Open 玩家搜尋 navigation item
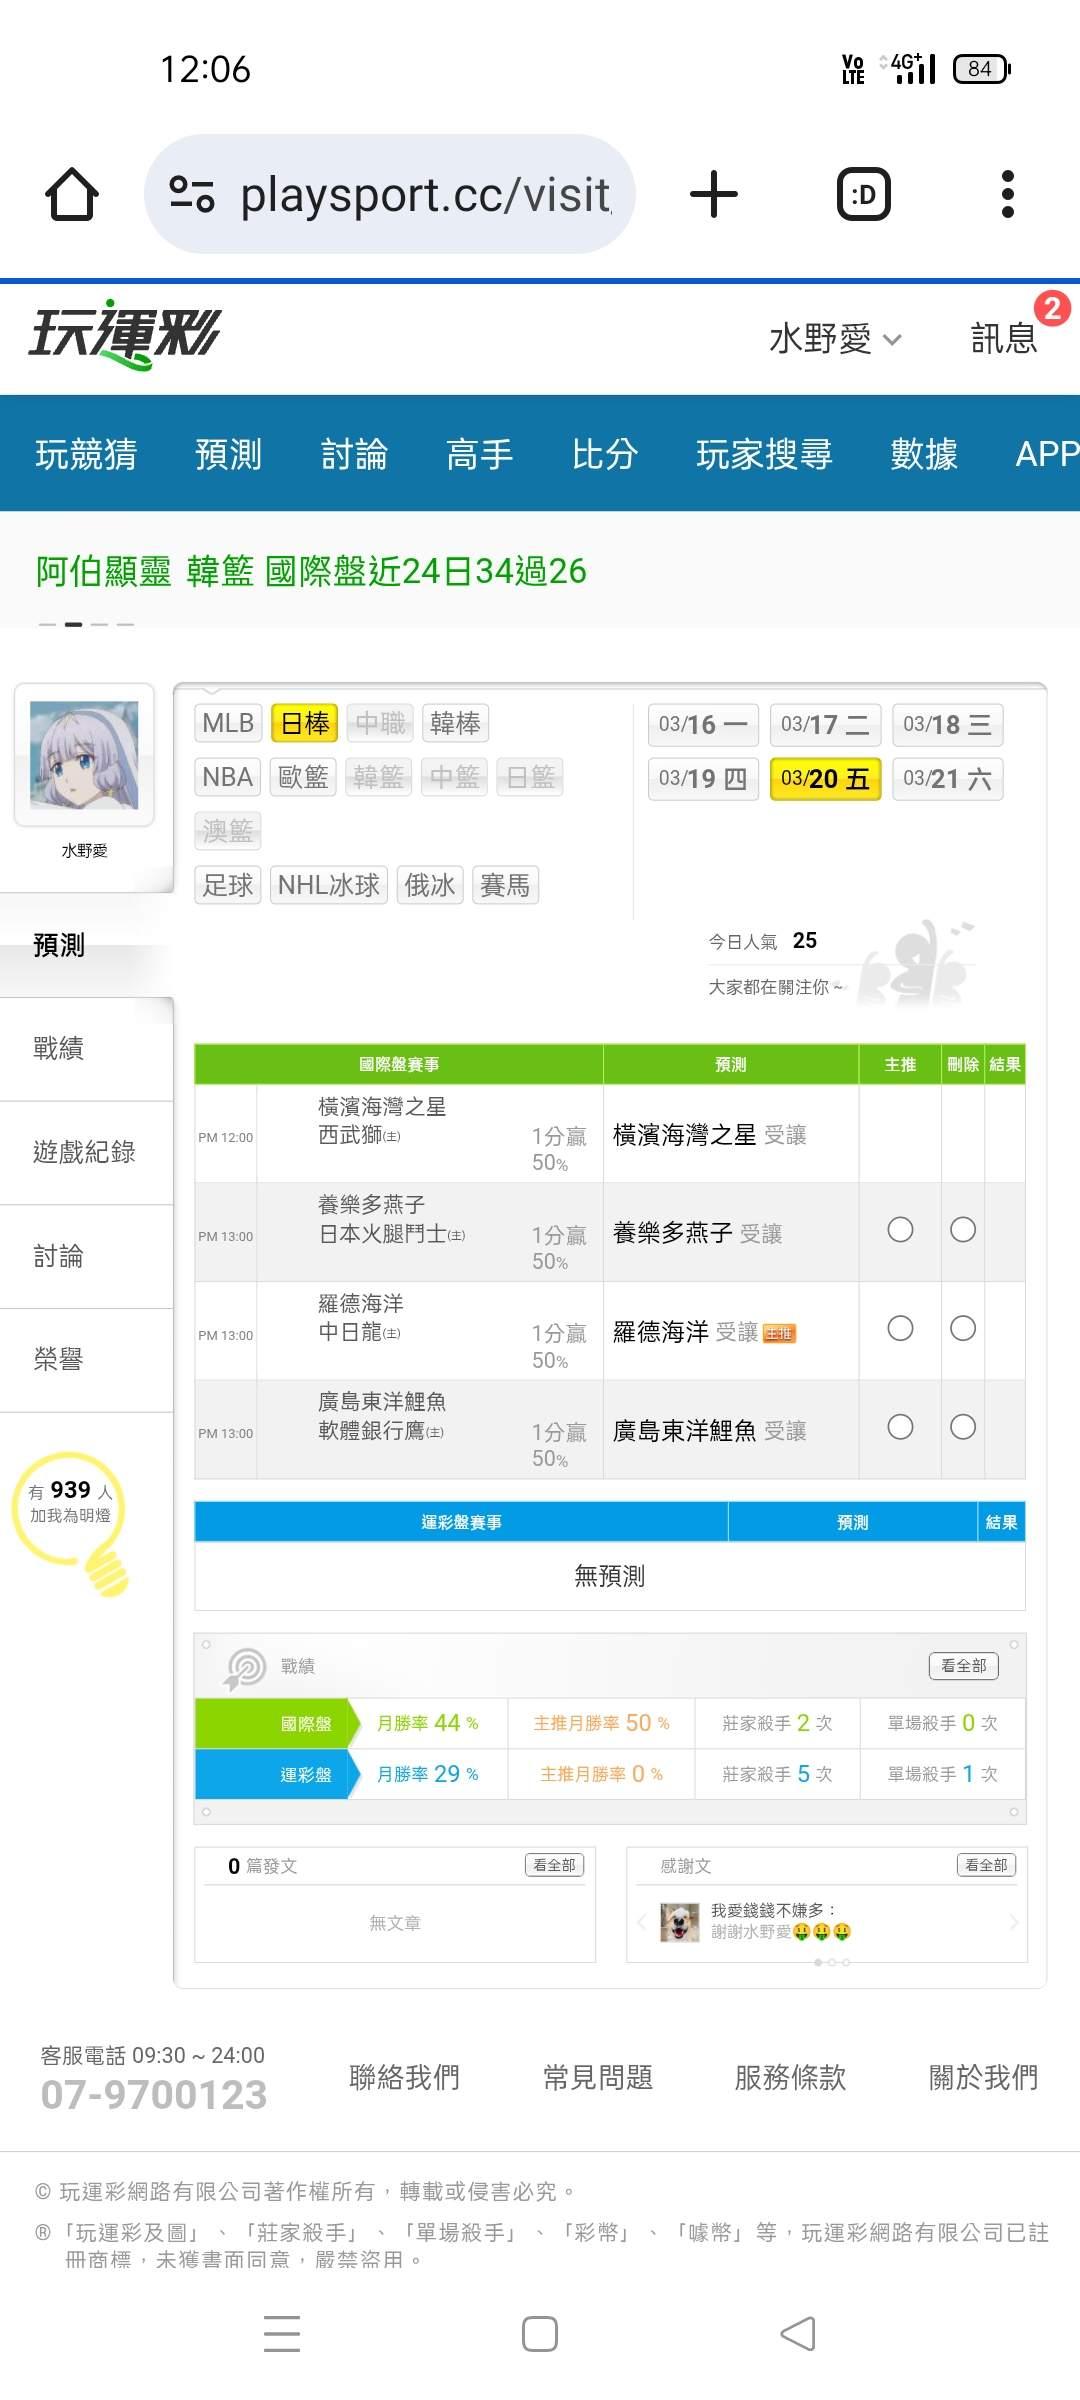The width and height of the screenshot is (1080, 2400). (x=764, y=454)
